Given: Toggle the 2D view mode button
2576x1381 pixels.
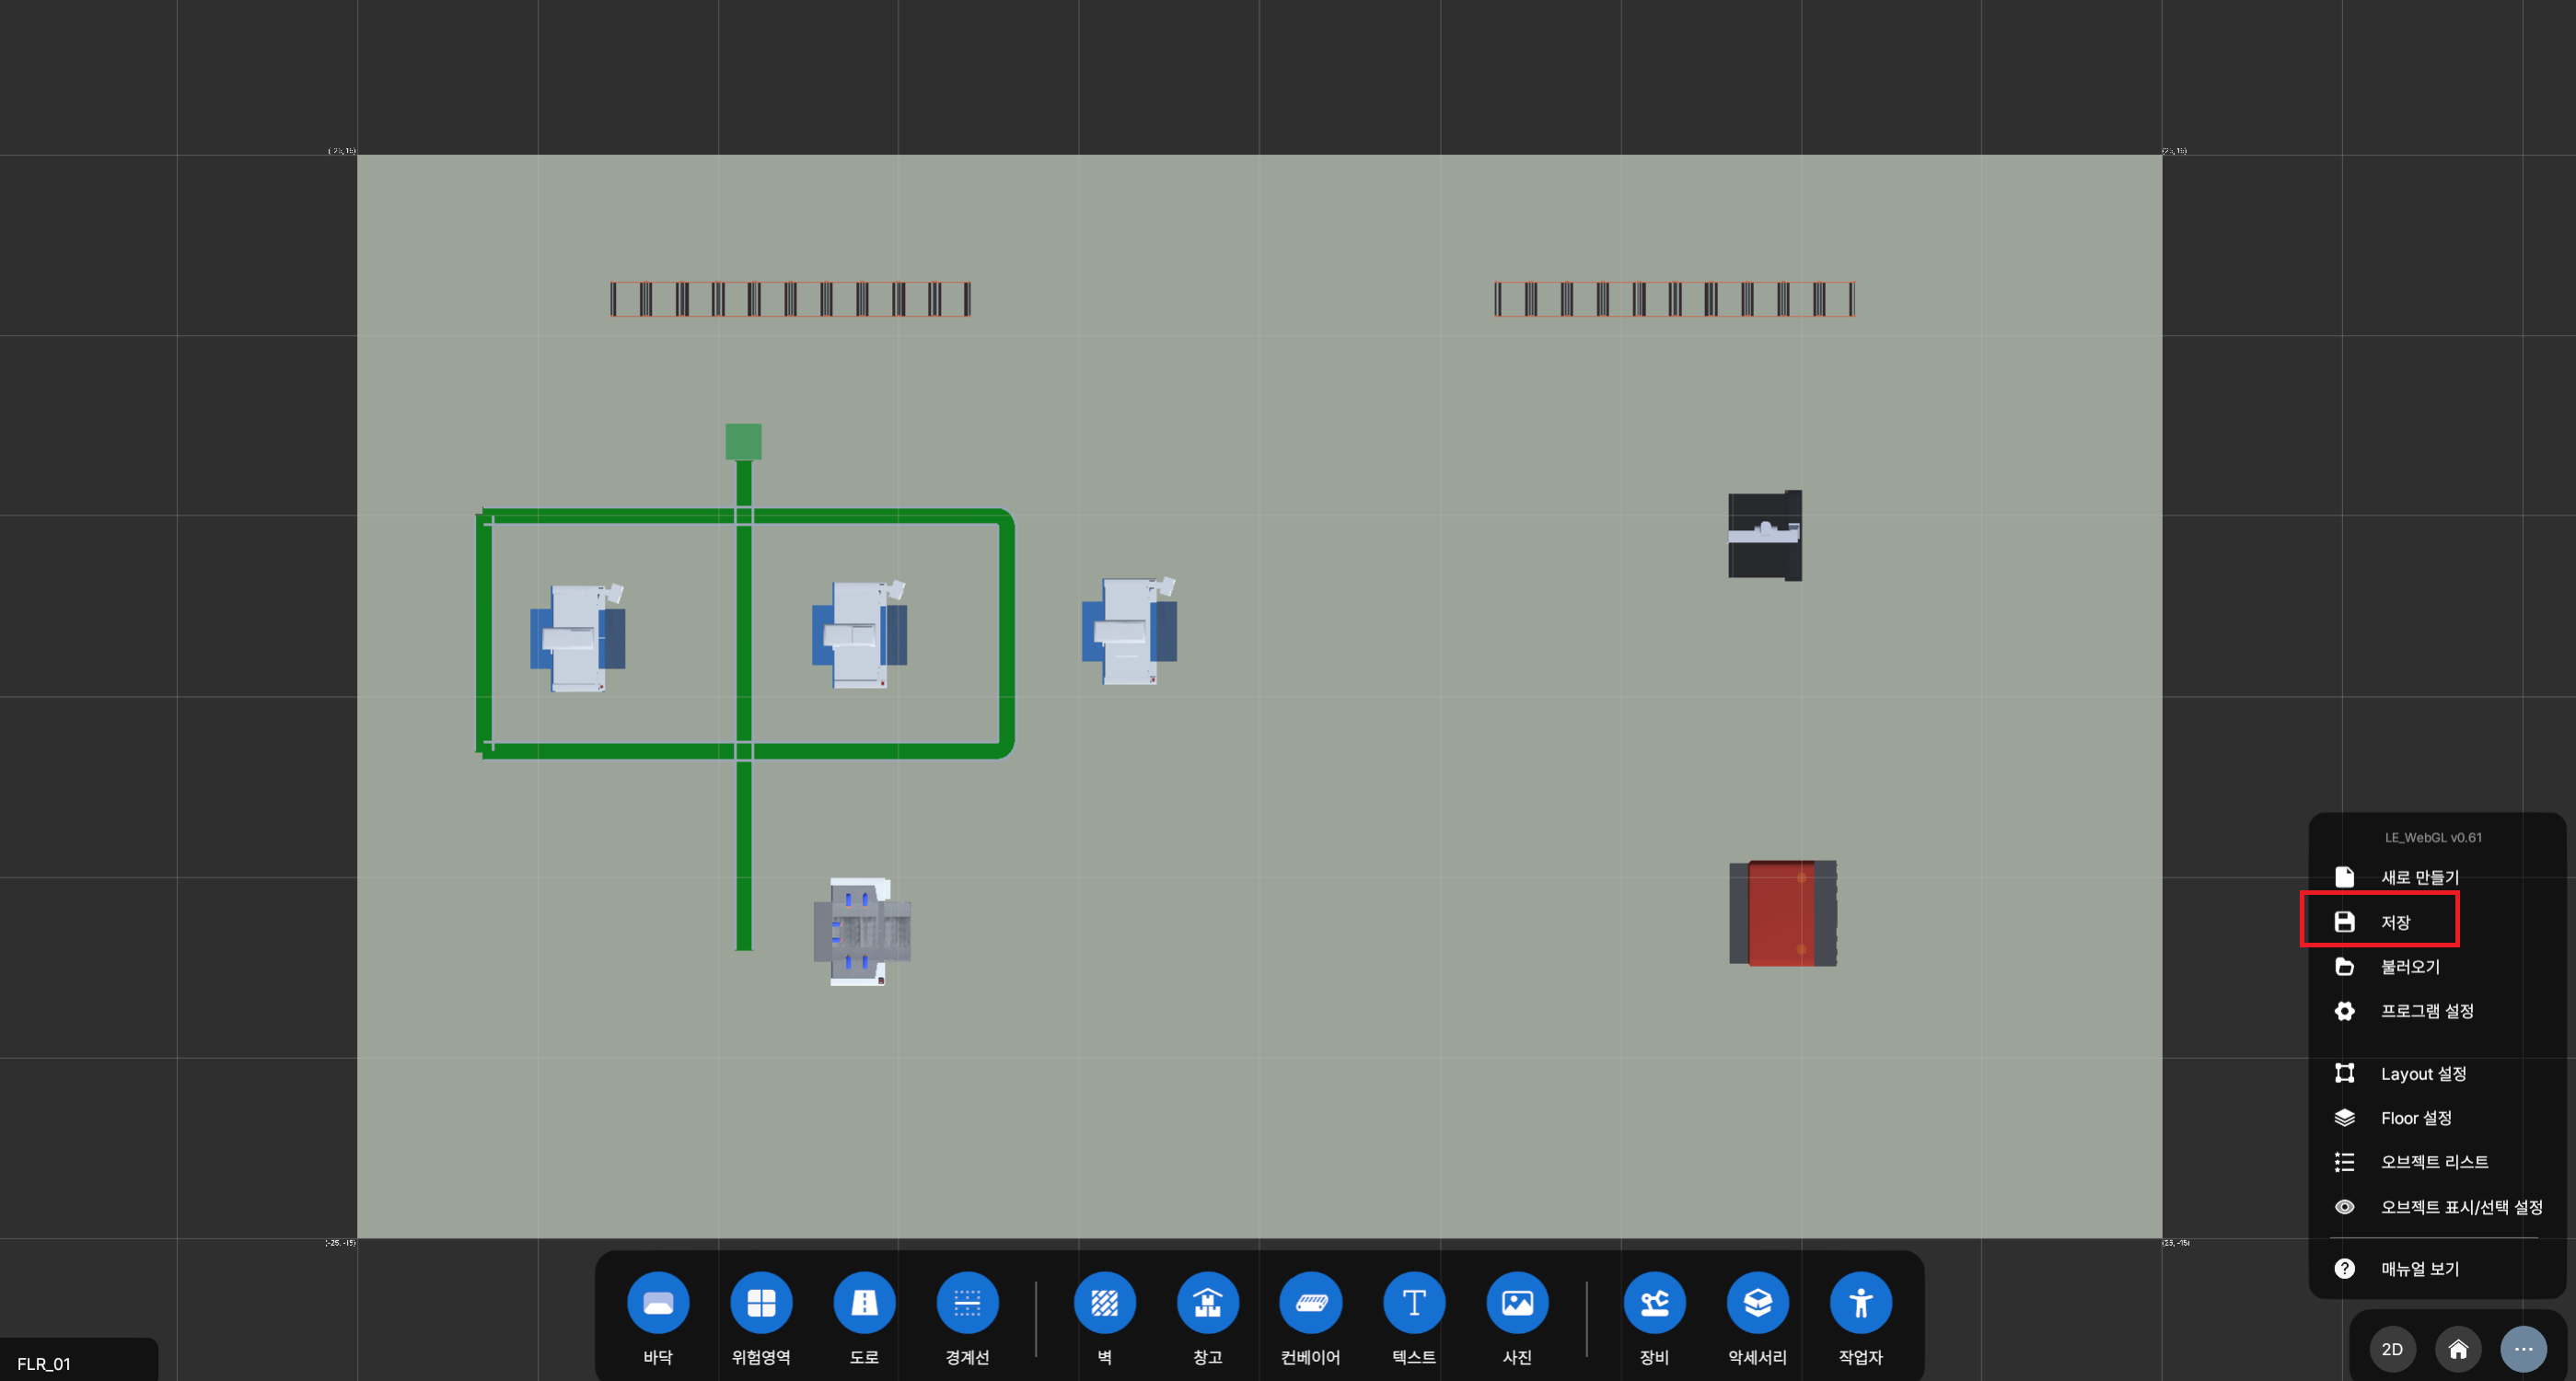Looking at the screenshot, I should point(2392,1349).
